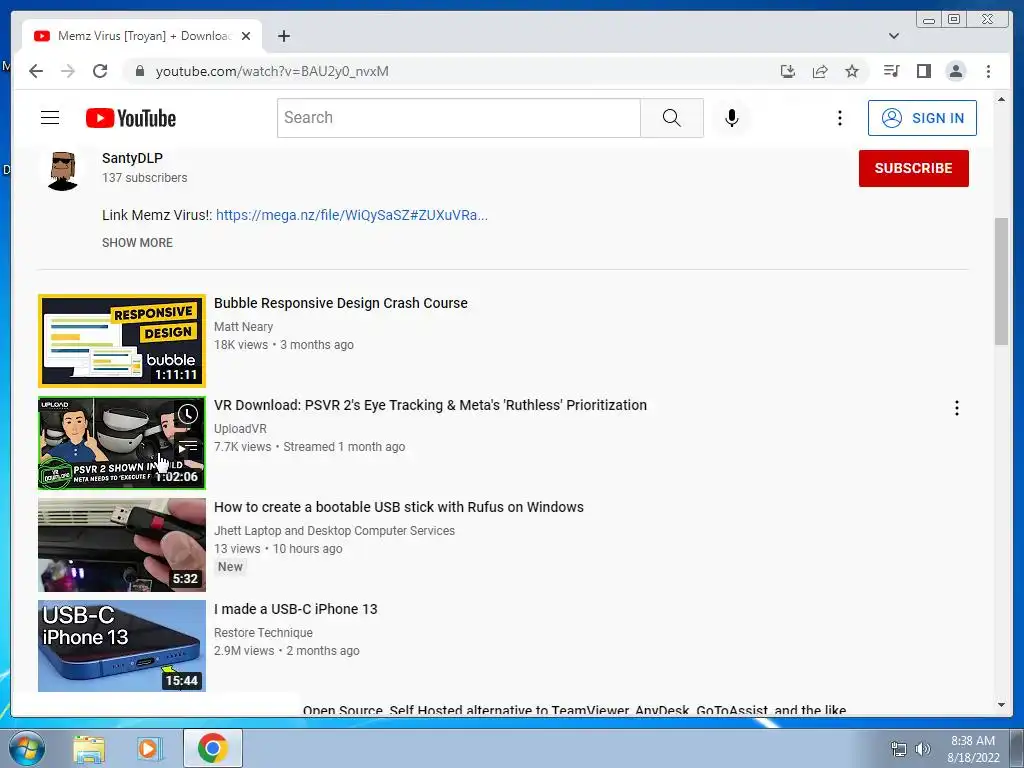Go to the YouTube home logo
1024x768 pixels.
tap(131, 118)
